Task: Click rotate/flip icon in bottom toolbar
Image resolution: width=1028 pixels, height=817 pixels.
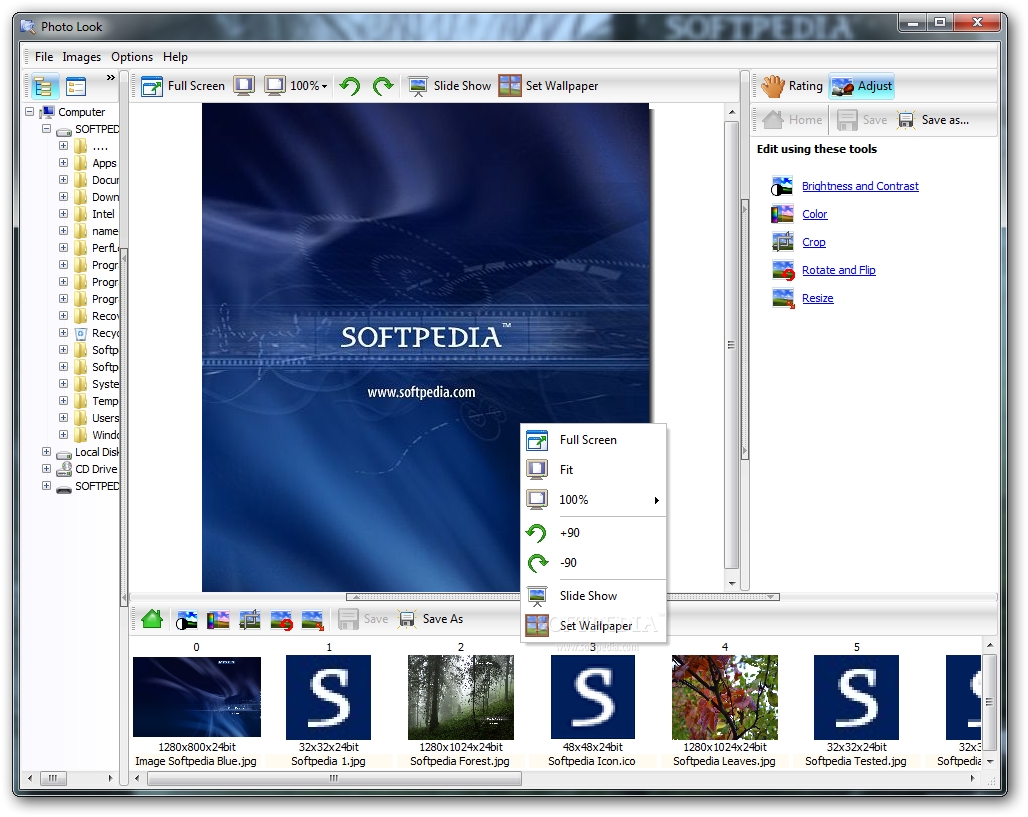Action: [281, 620]
